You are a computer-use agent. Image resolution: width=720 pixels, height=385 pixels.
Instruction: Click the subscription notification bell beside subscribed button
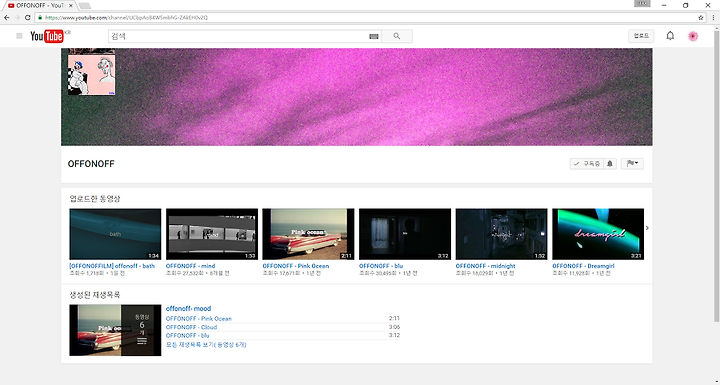click(610, 164)
